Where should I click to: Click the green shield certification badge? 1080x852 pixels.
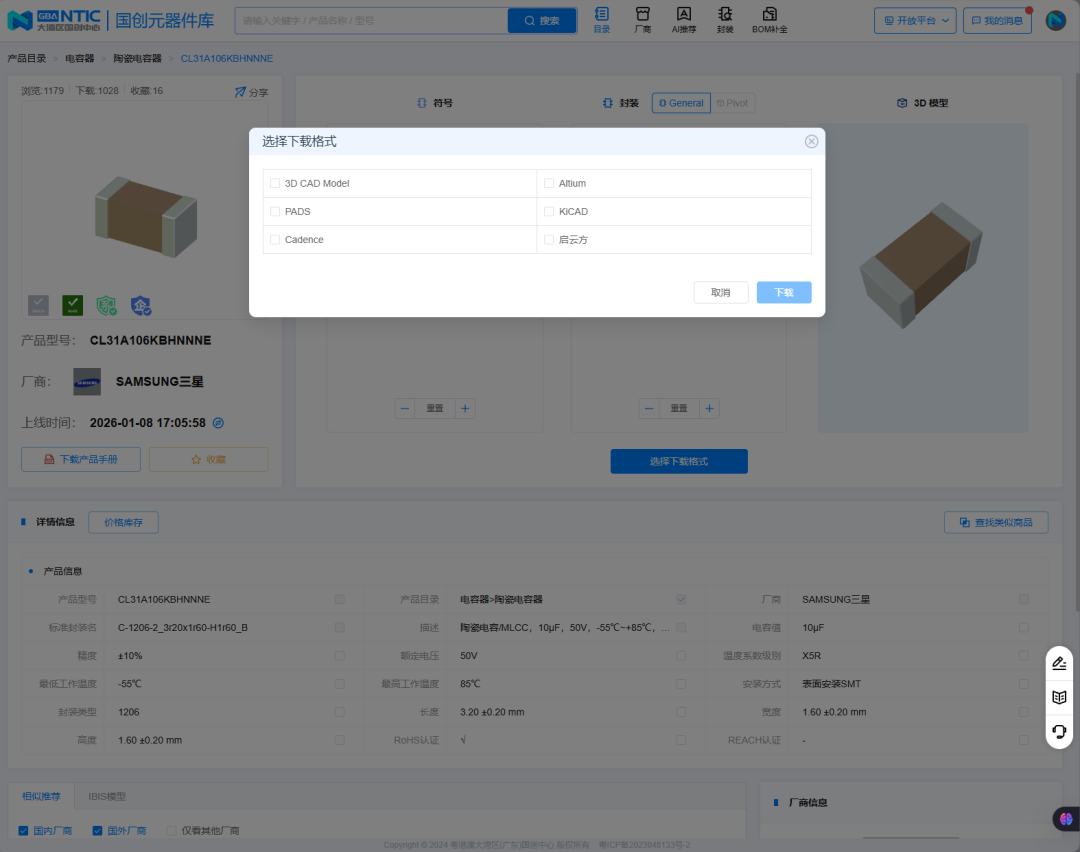click(107, 305)
